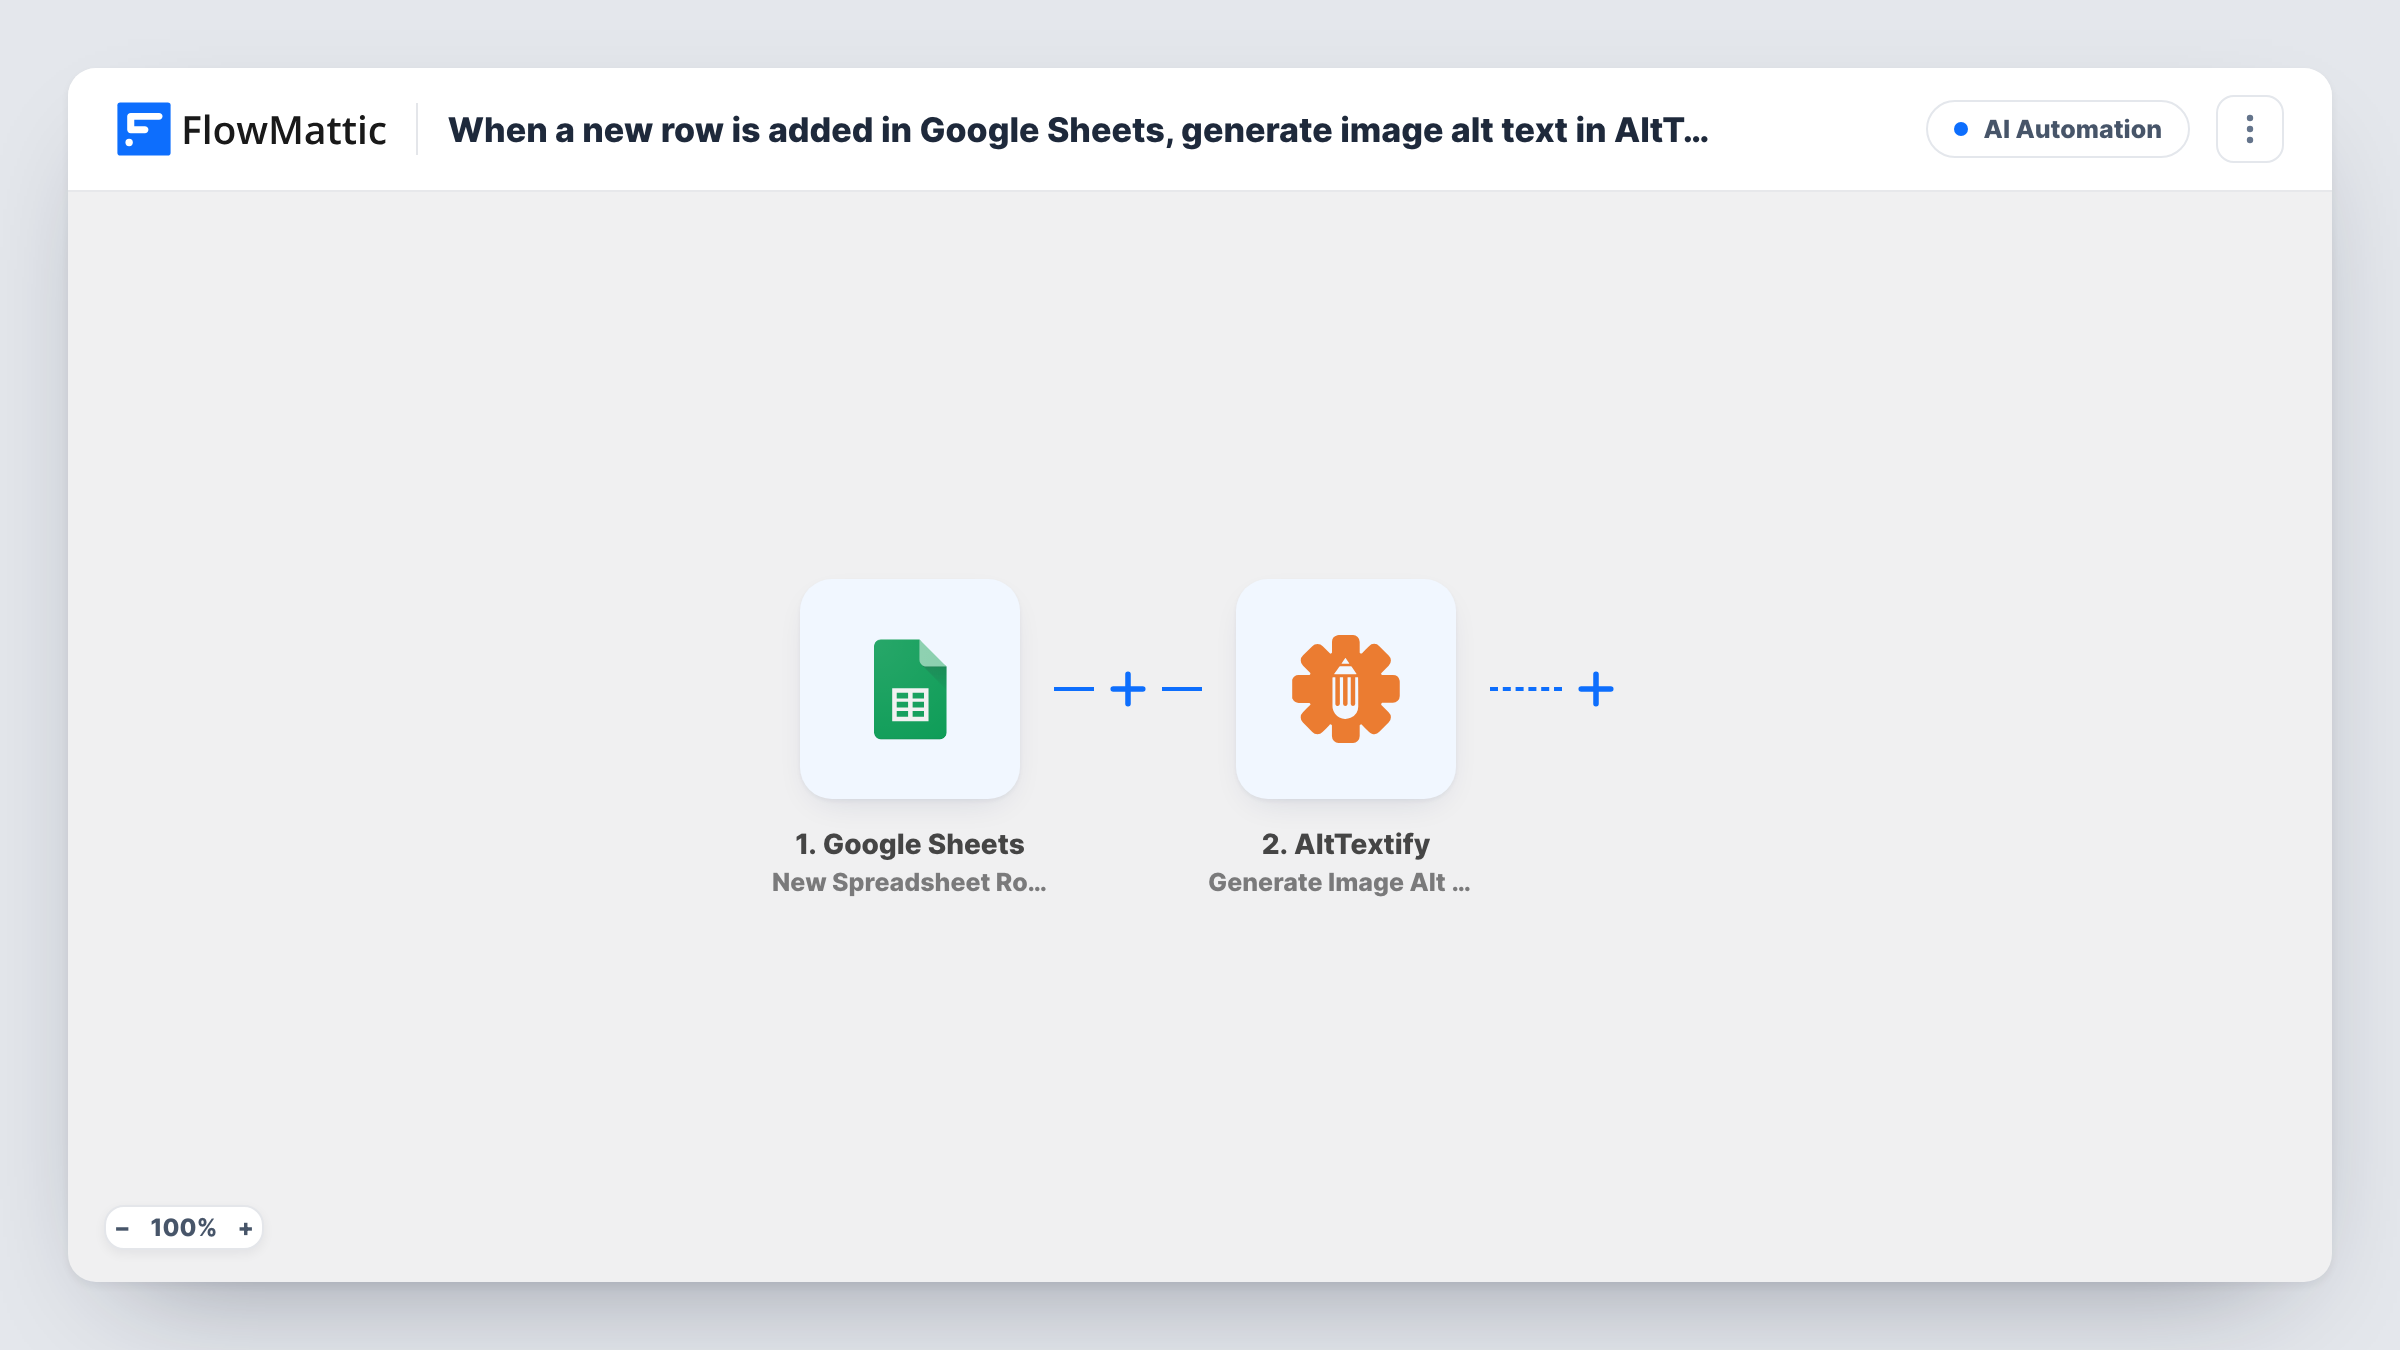This screenshot has height=1350, width=2400.
Task: Add a step between Google Sheets and AltTextify
Action: pos(1128,689)
